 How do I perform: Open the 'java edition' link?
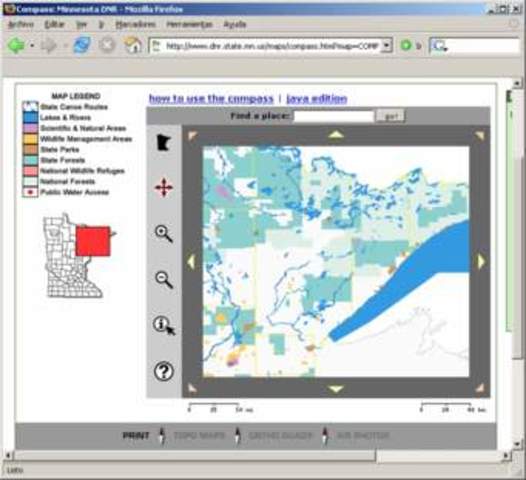(x=317, y=99)
